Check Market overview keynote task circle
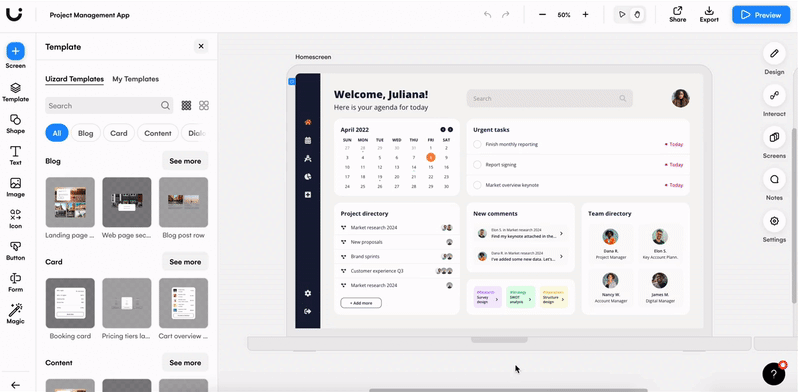Screen dimensions: 798x392 click(477, 185)
